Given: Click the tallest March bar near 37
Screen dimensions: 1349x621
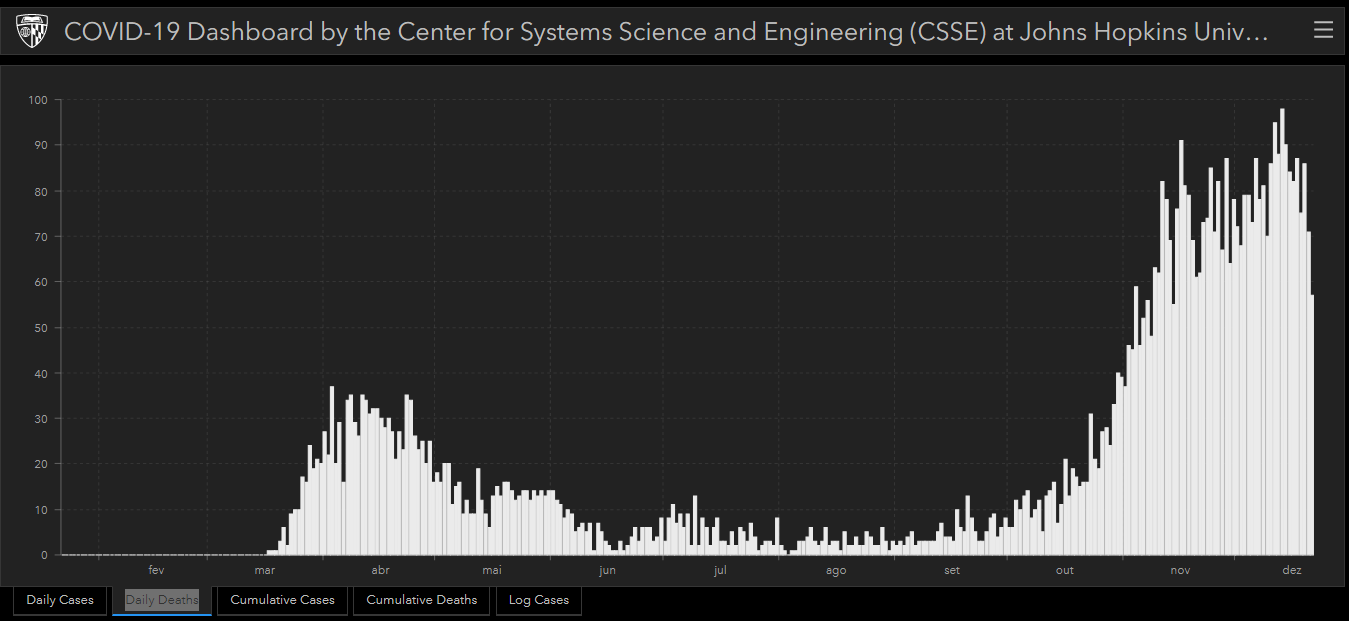Looking at the screenshot, I should [331, 471].
